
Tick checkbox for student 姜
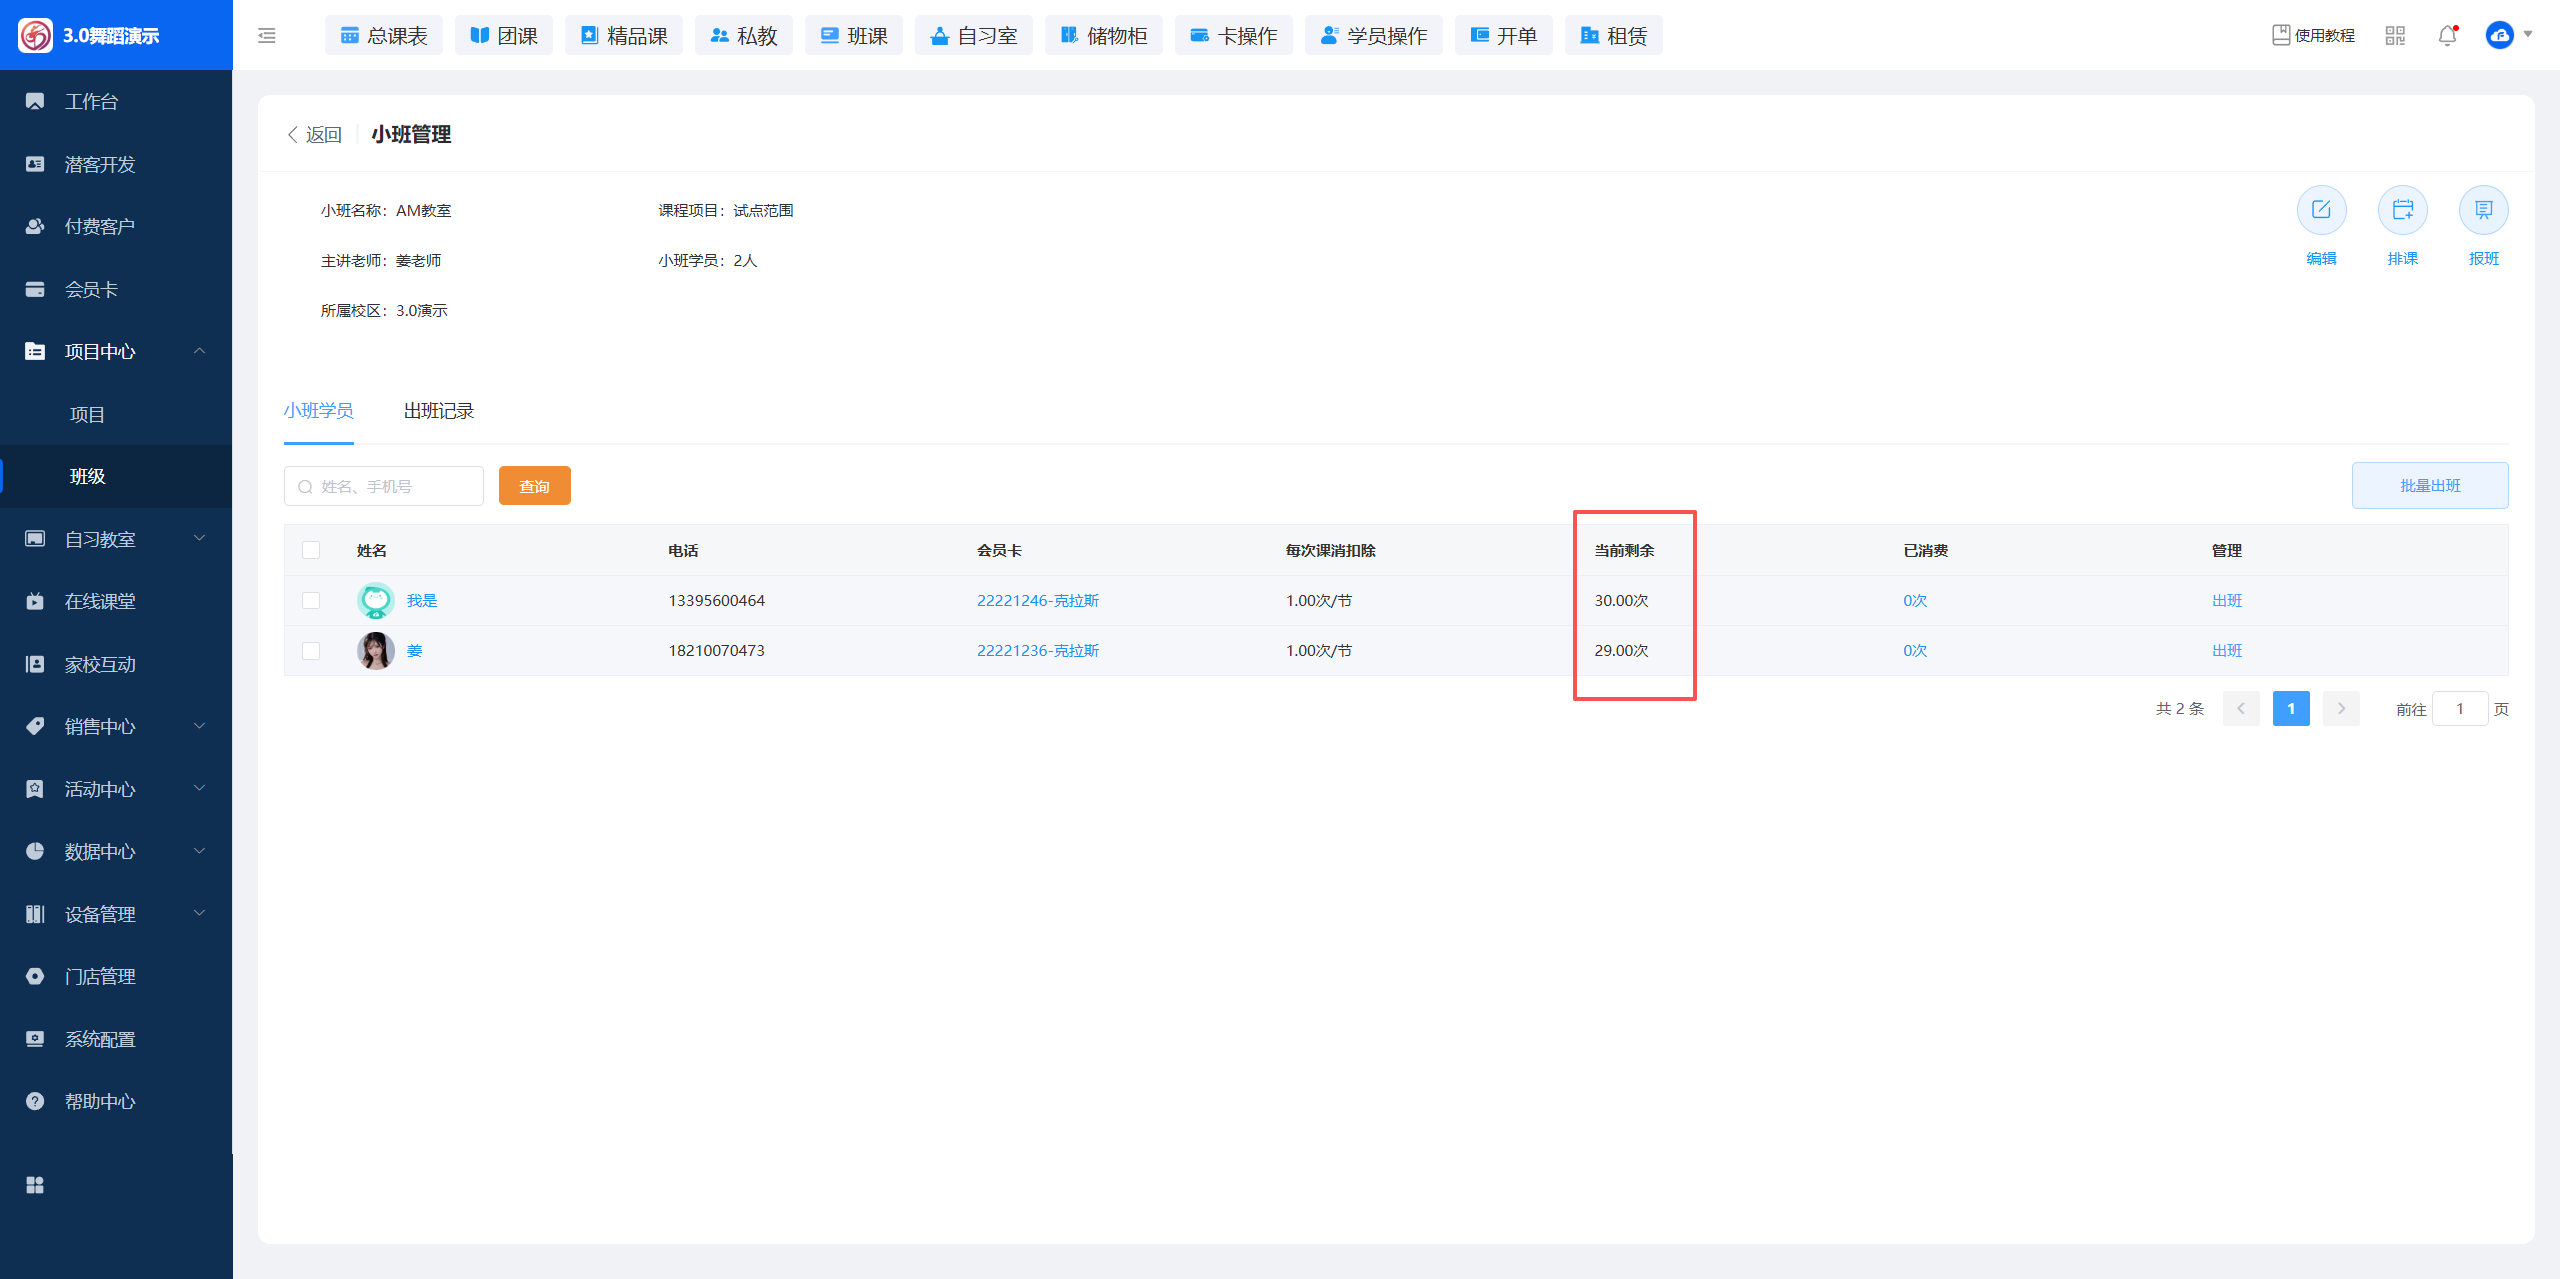tap(311, 650)
